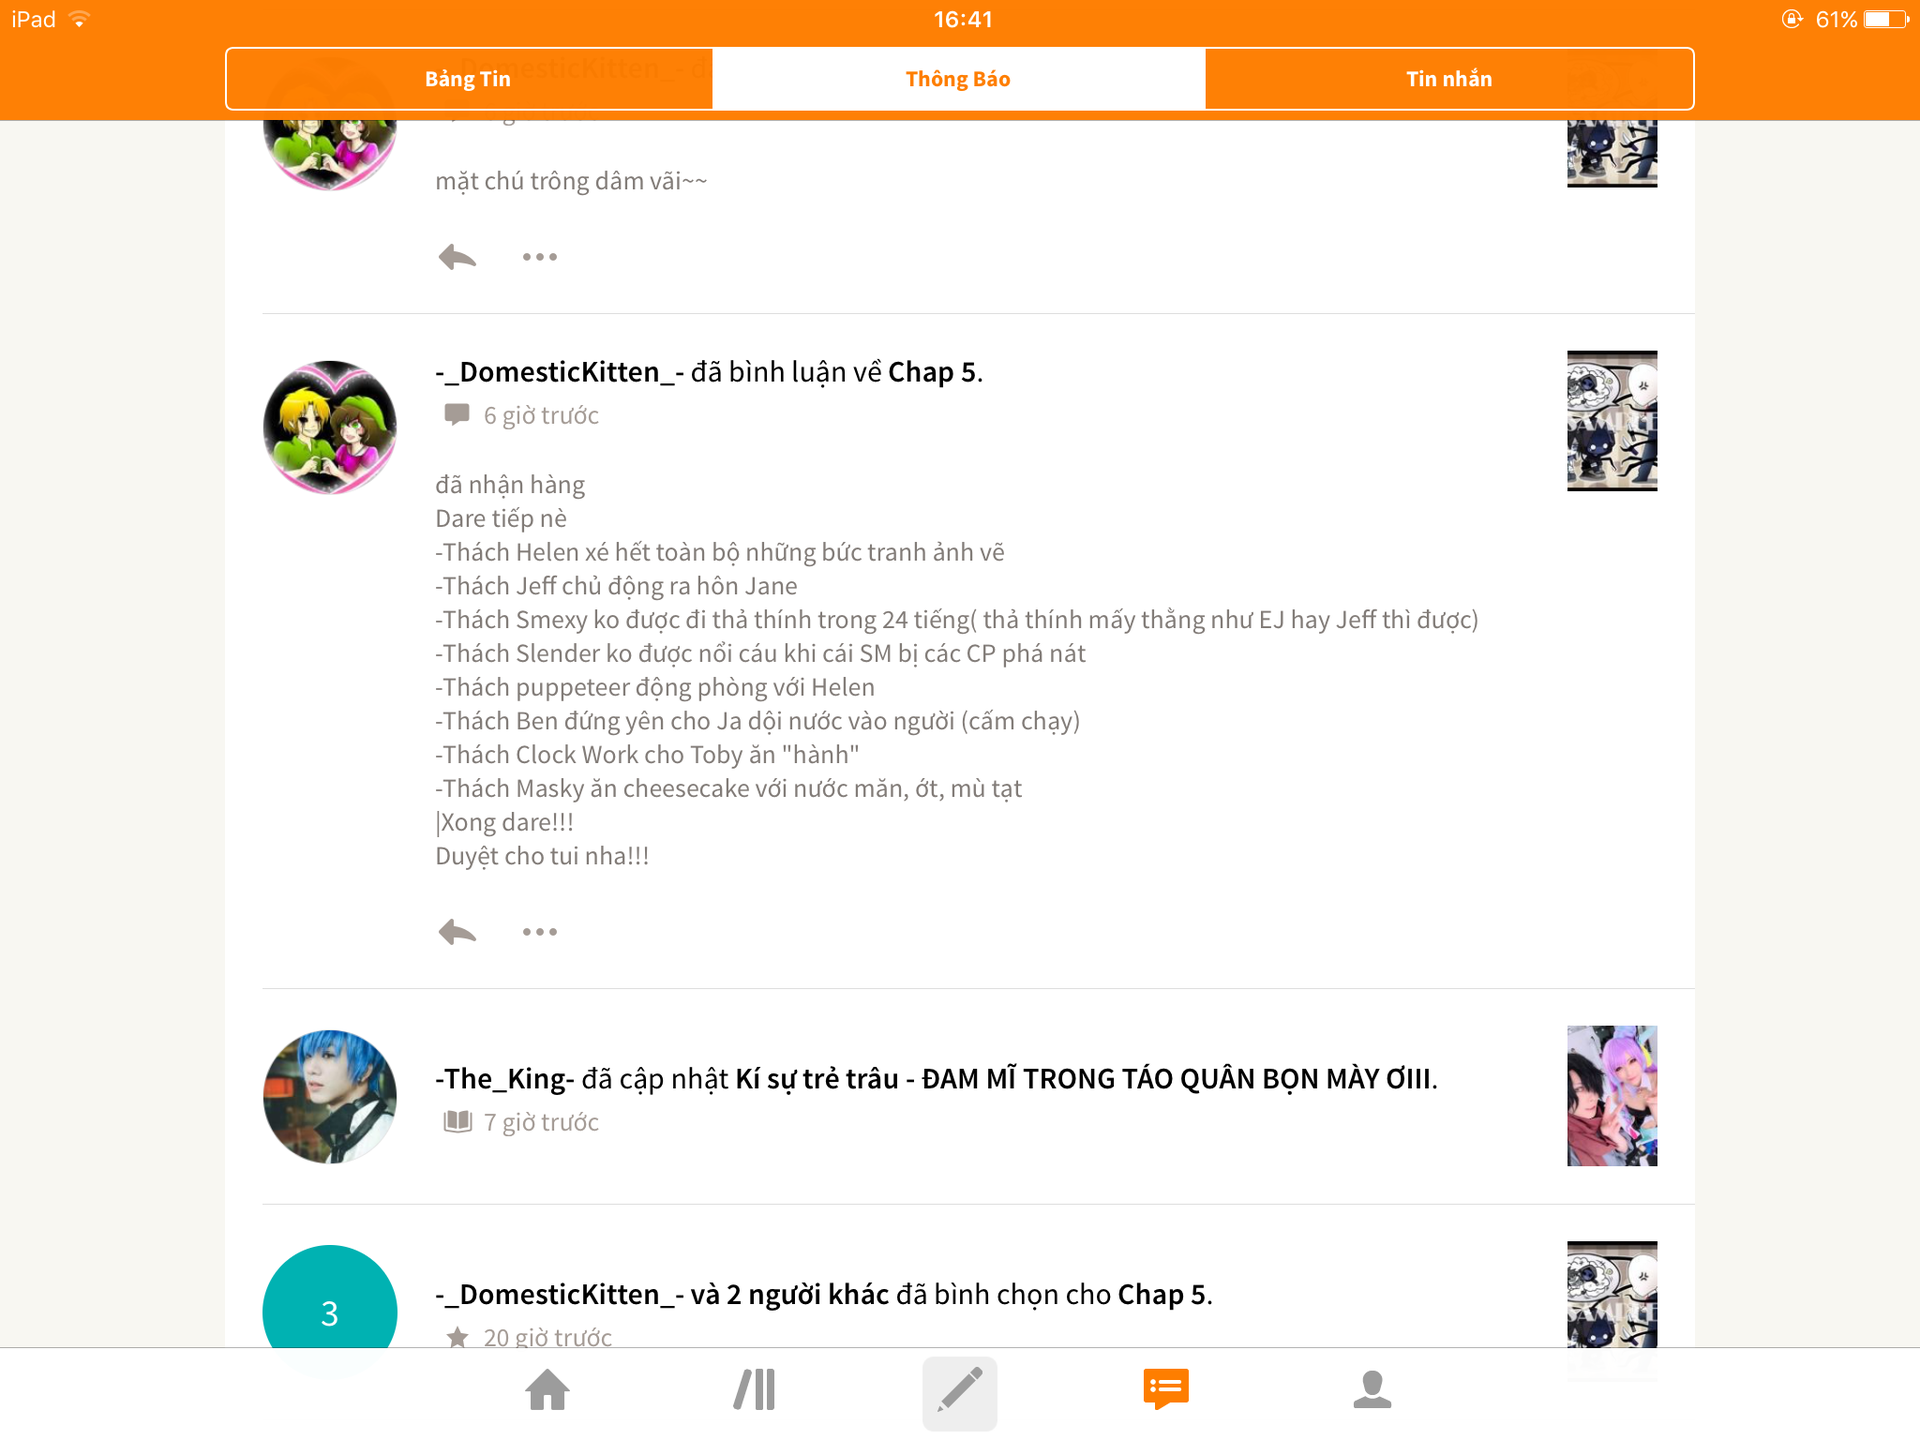The image size is (1920, 1440).
Task: Open the Library books icon
Action: coord(755,1390)
